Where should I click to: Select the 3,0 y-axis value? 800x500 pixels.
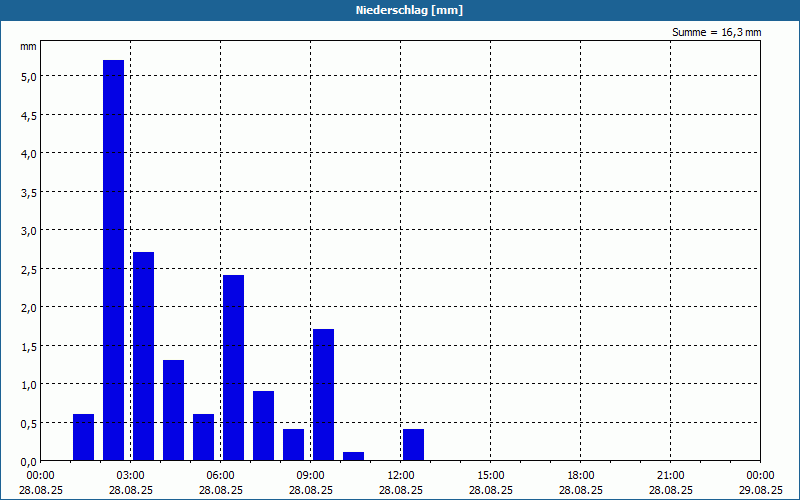[28, 231]
